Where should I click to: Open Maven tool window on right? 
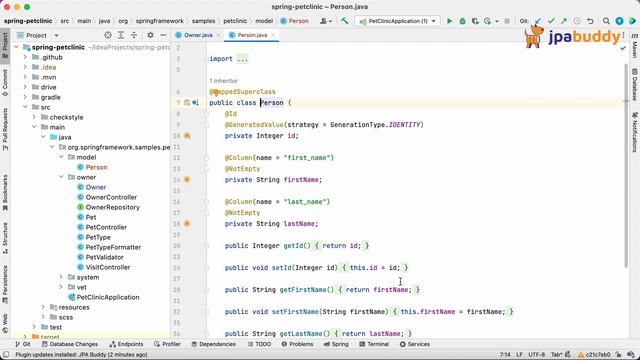coord(635,46)
